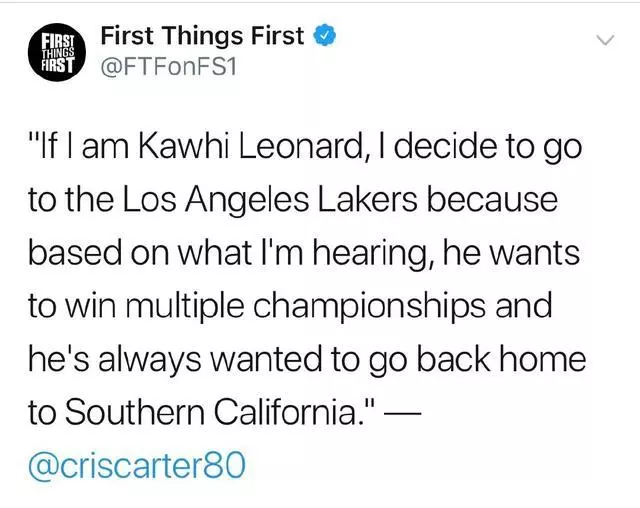Open the First Things First display name
The image size is (640, 508).
[x=202, y=36]
